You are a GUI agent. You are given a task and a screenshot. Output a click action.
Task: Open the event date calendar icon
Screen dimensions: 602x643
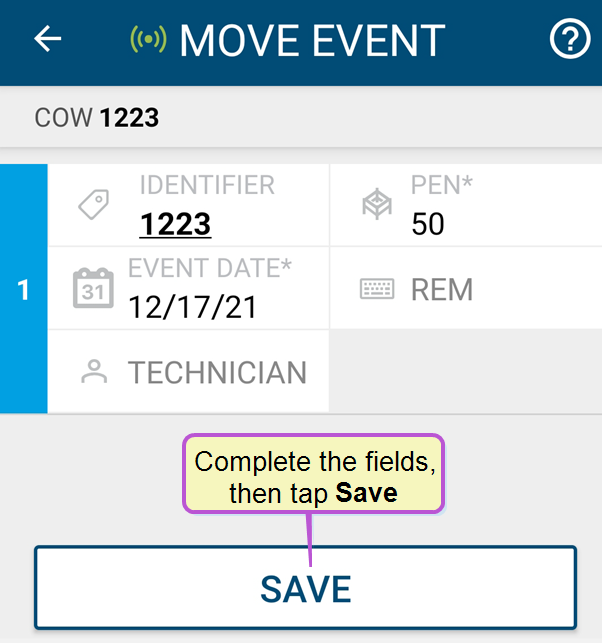coord(93,288)
